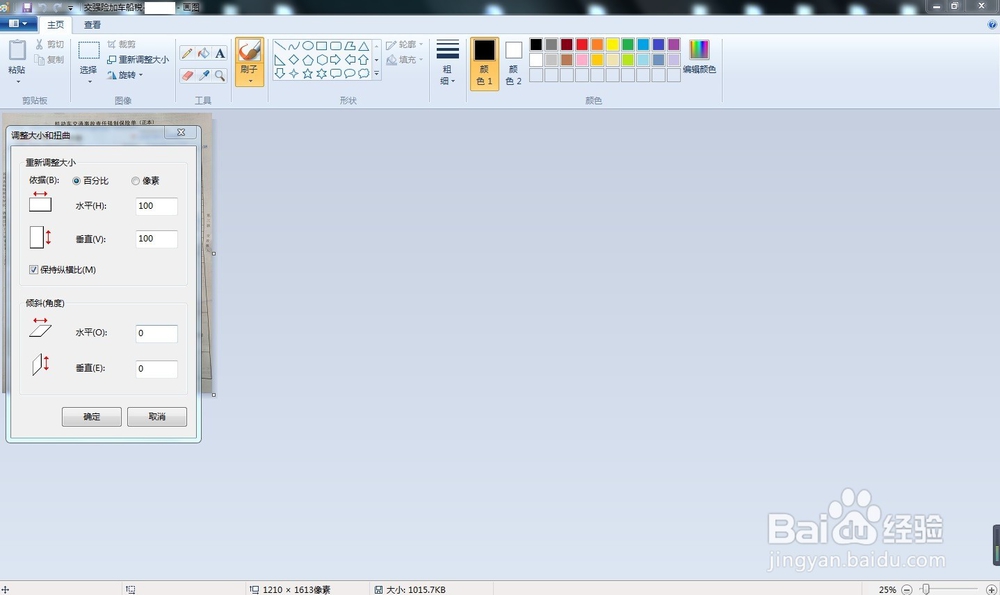Click the Cancel (取消) button

[x=157, y=416]
